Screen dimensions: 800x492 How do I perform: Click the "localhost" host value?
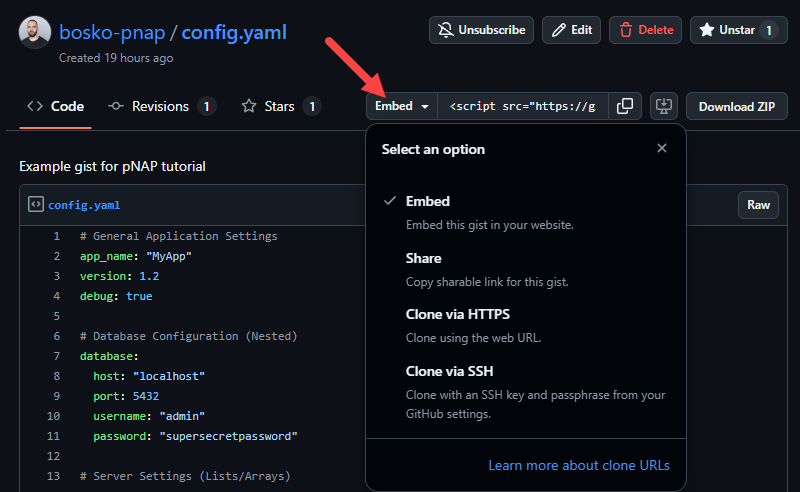coord(169,376)
